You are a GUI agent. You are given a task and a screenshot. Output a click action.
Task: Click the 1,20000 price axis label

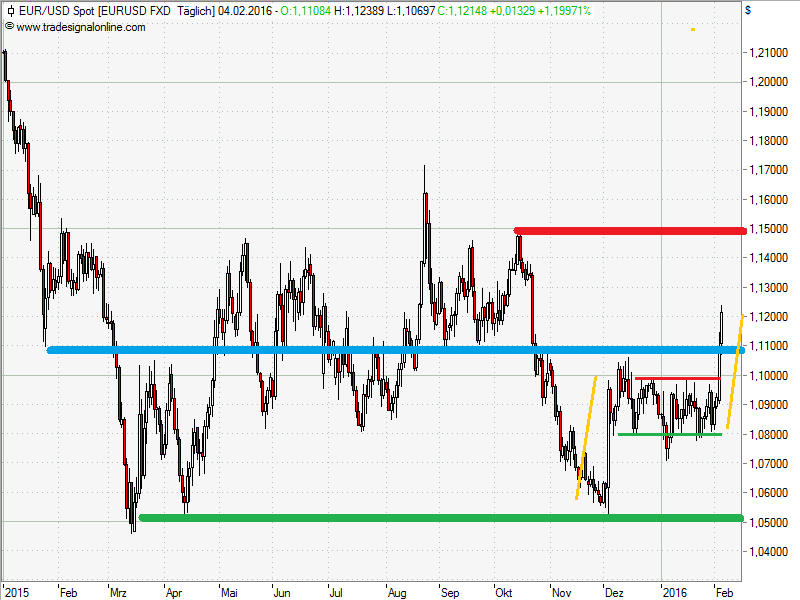[x=768, y=82]
